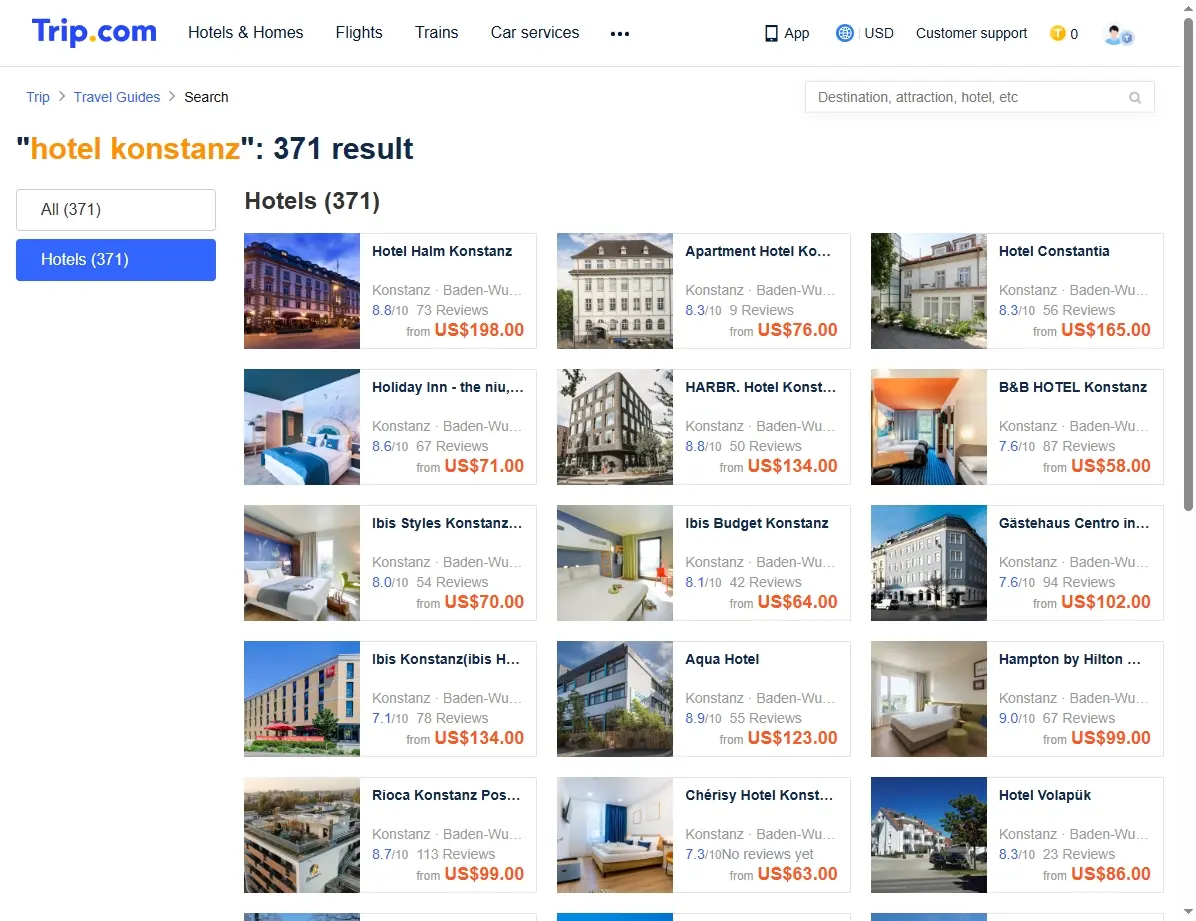Click HARBR. Hotel Konst... title
The image size is (1196, 921).
coord(760,387)
